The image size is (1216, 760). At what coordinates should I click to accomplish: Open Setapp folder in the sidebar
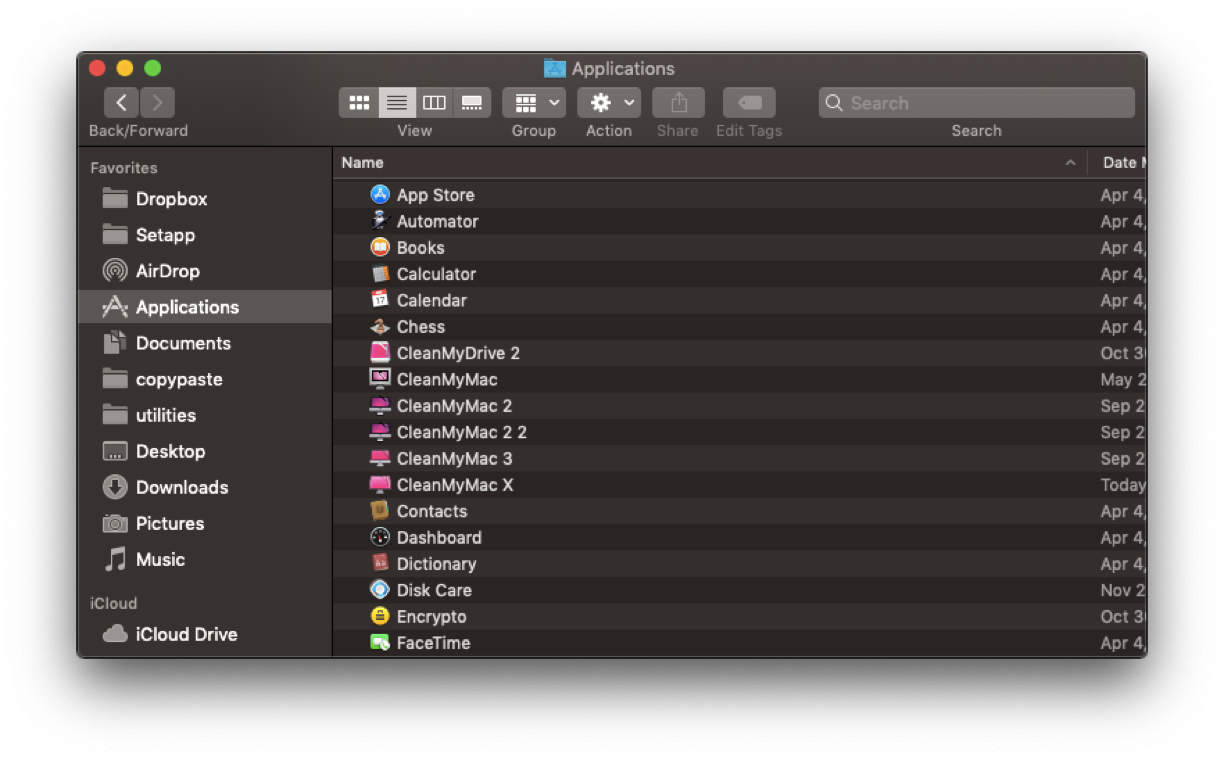click(x=204, y=235)
